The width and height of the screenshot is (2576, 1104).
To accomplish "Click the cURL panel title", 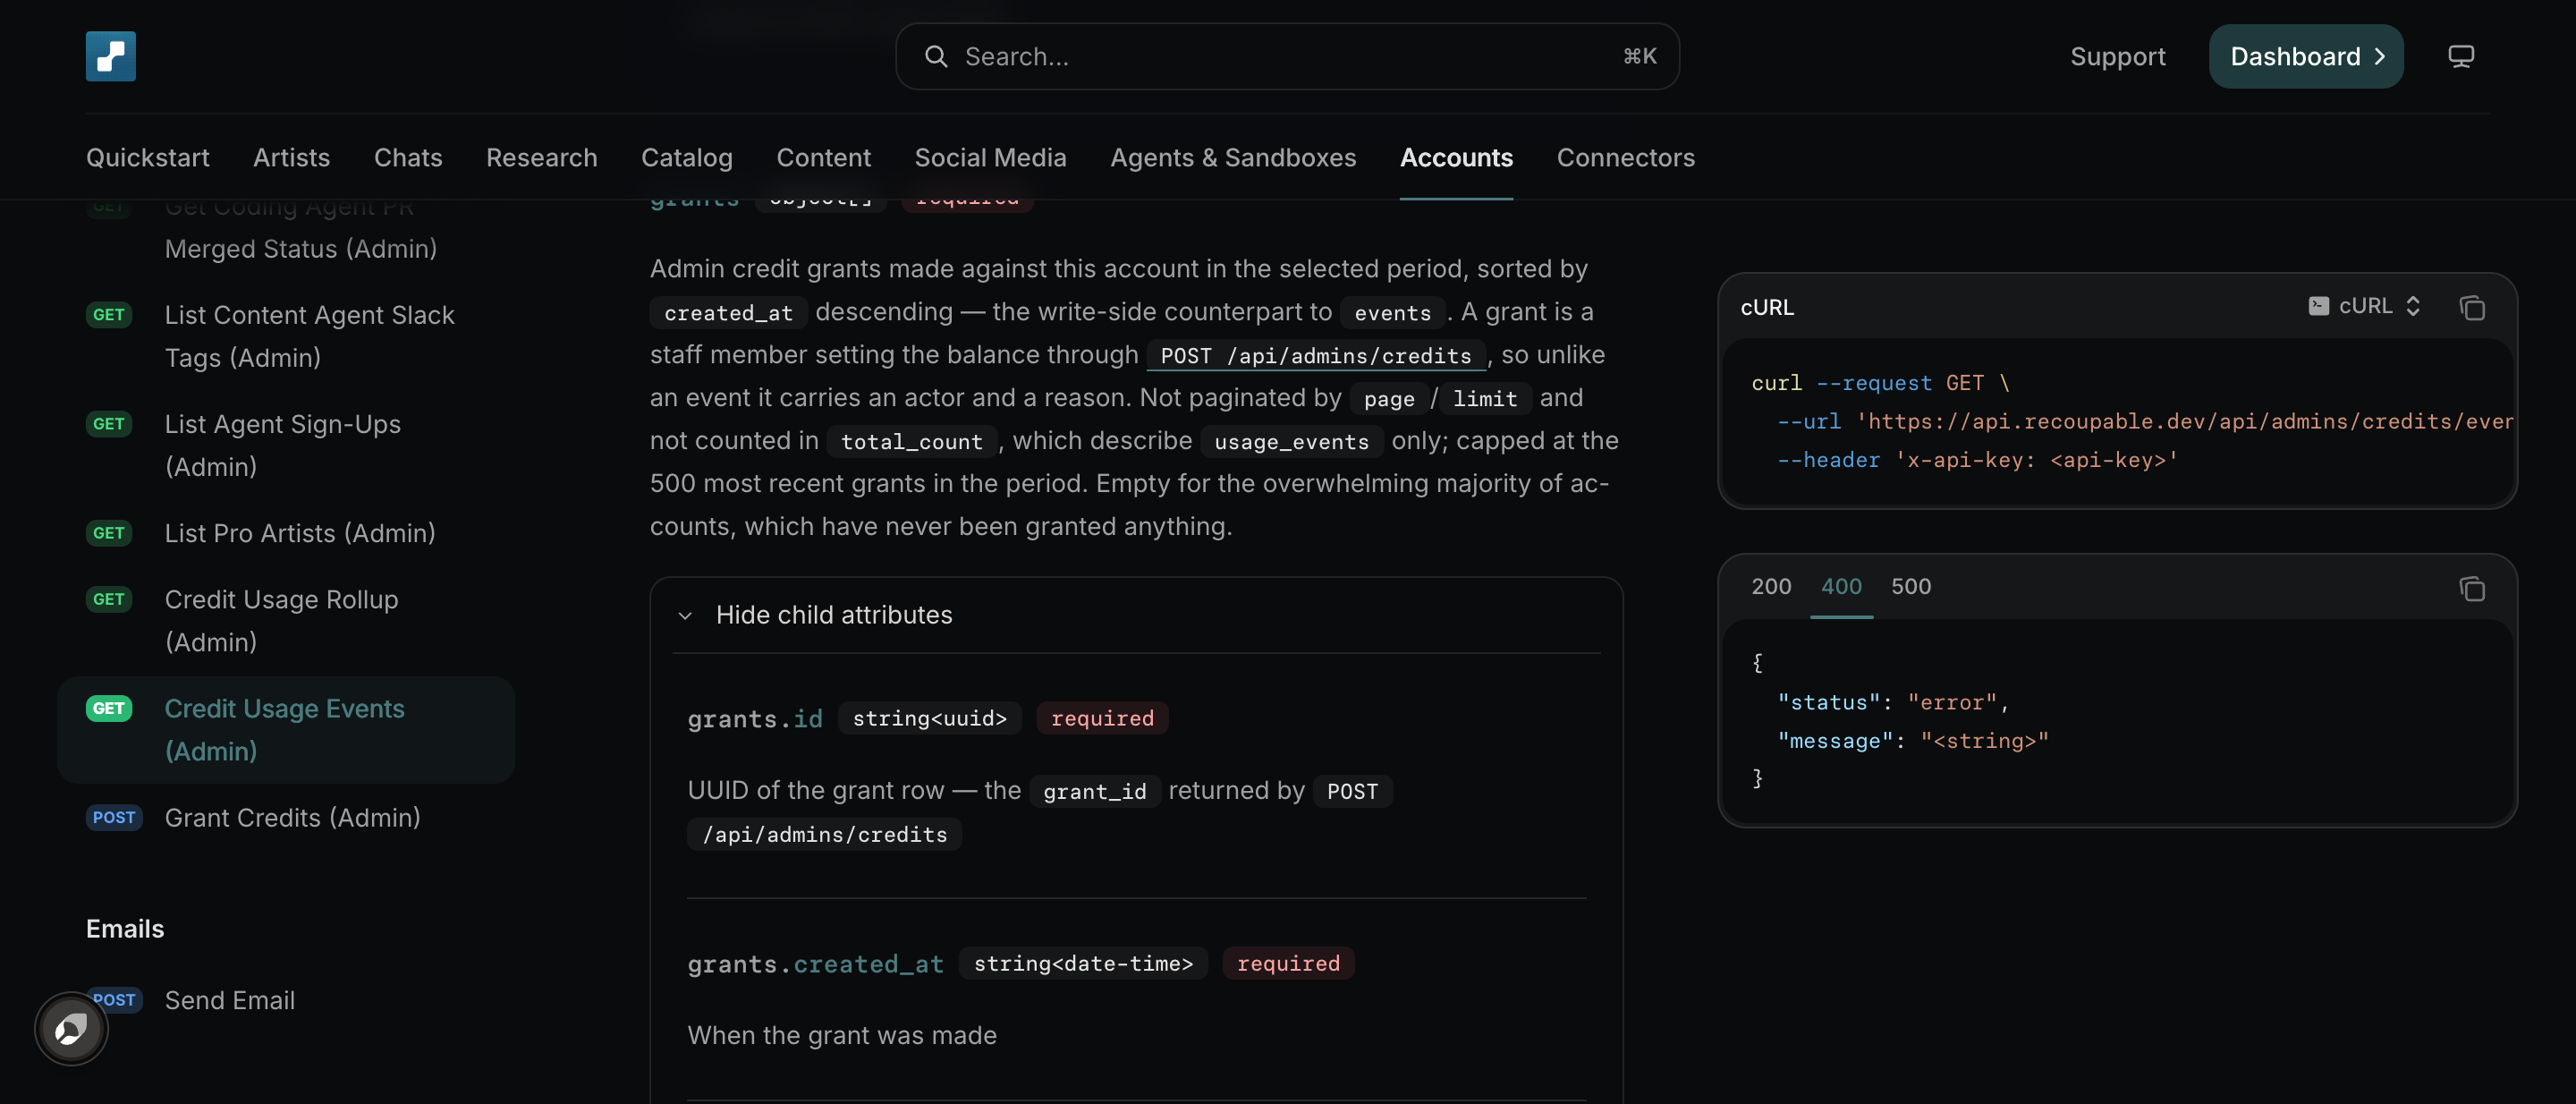I will pyautogui.click(x=1767, y=307).
